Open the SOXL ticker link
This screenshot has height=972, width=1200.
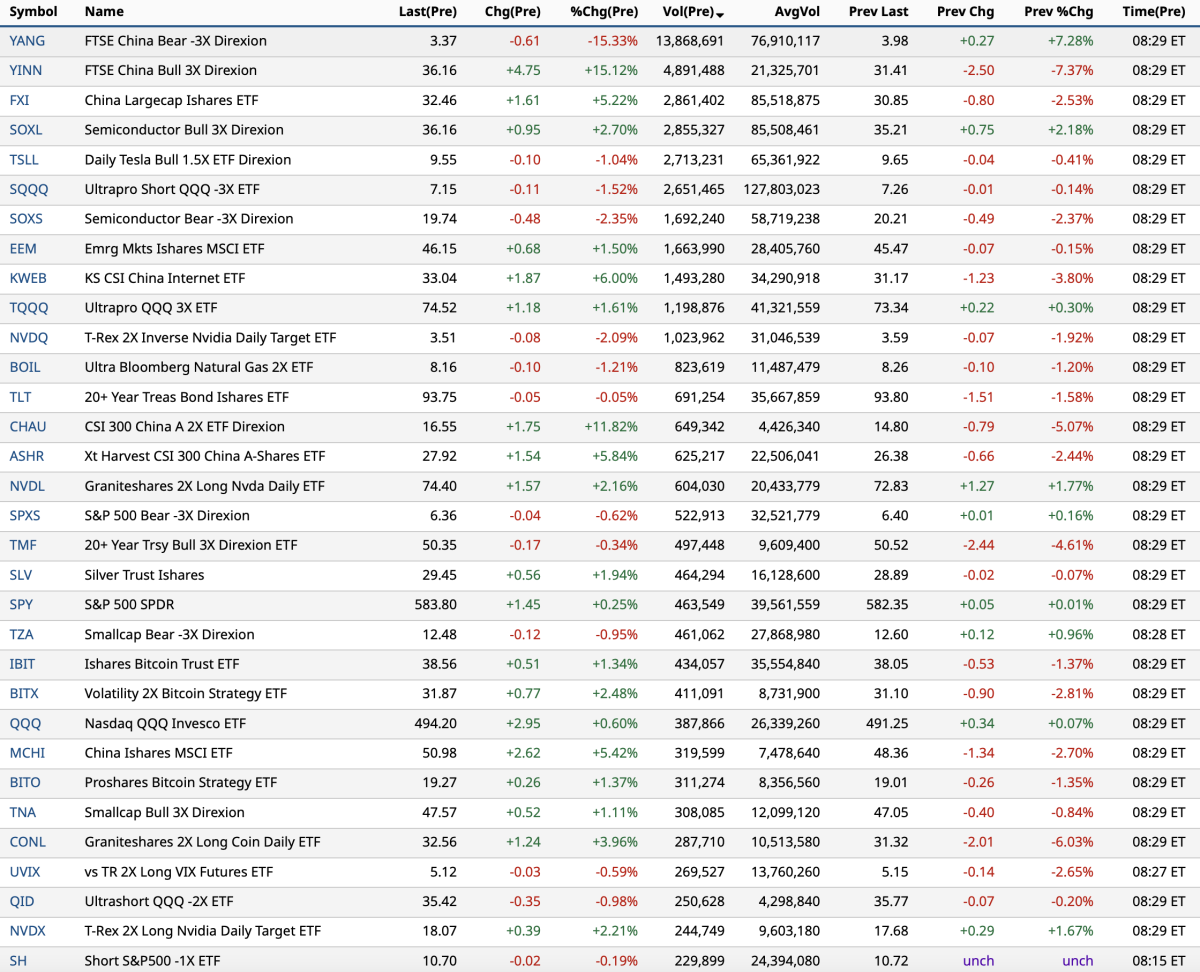click(26, 130)
